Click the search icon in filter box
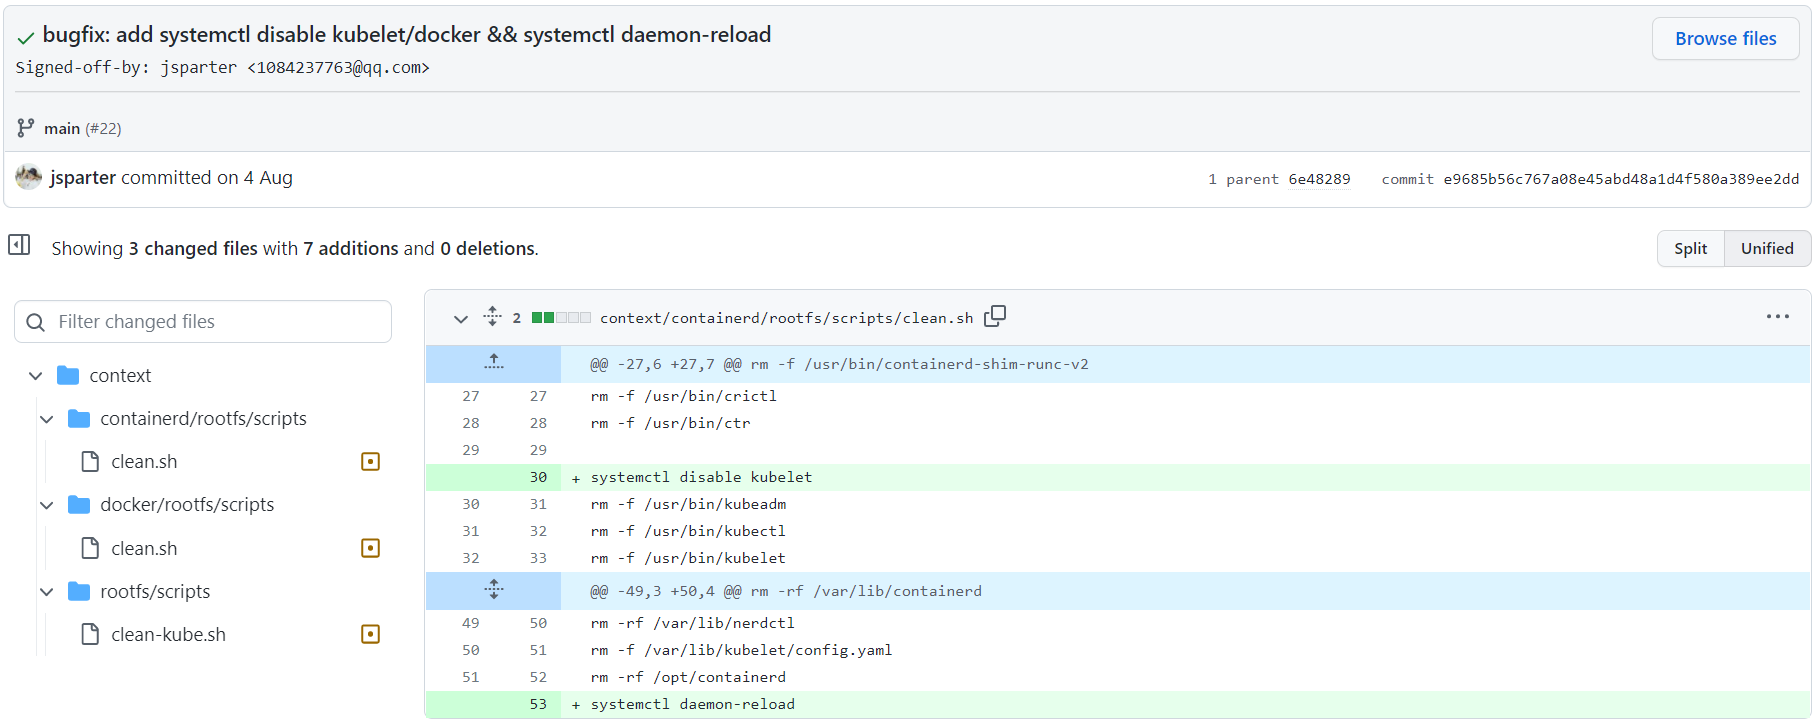The height and width of the screenshot is (727, 1819). tap(36, 322)
